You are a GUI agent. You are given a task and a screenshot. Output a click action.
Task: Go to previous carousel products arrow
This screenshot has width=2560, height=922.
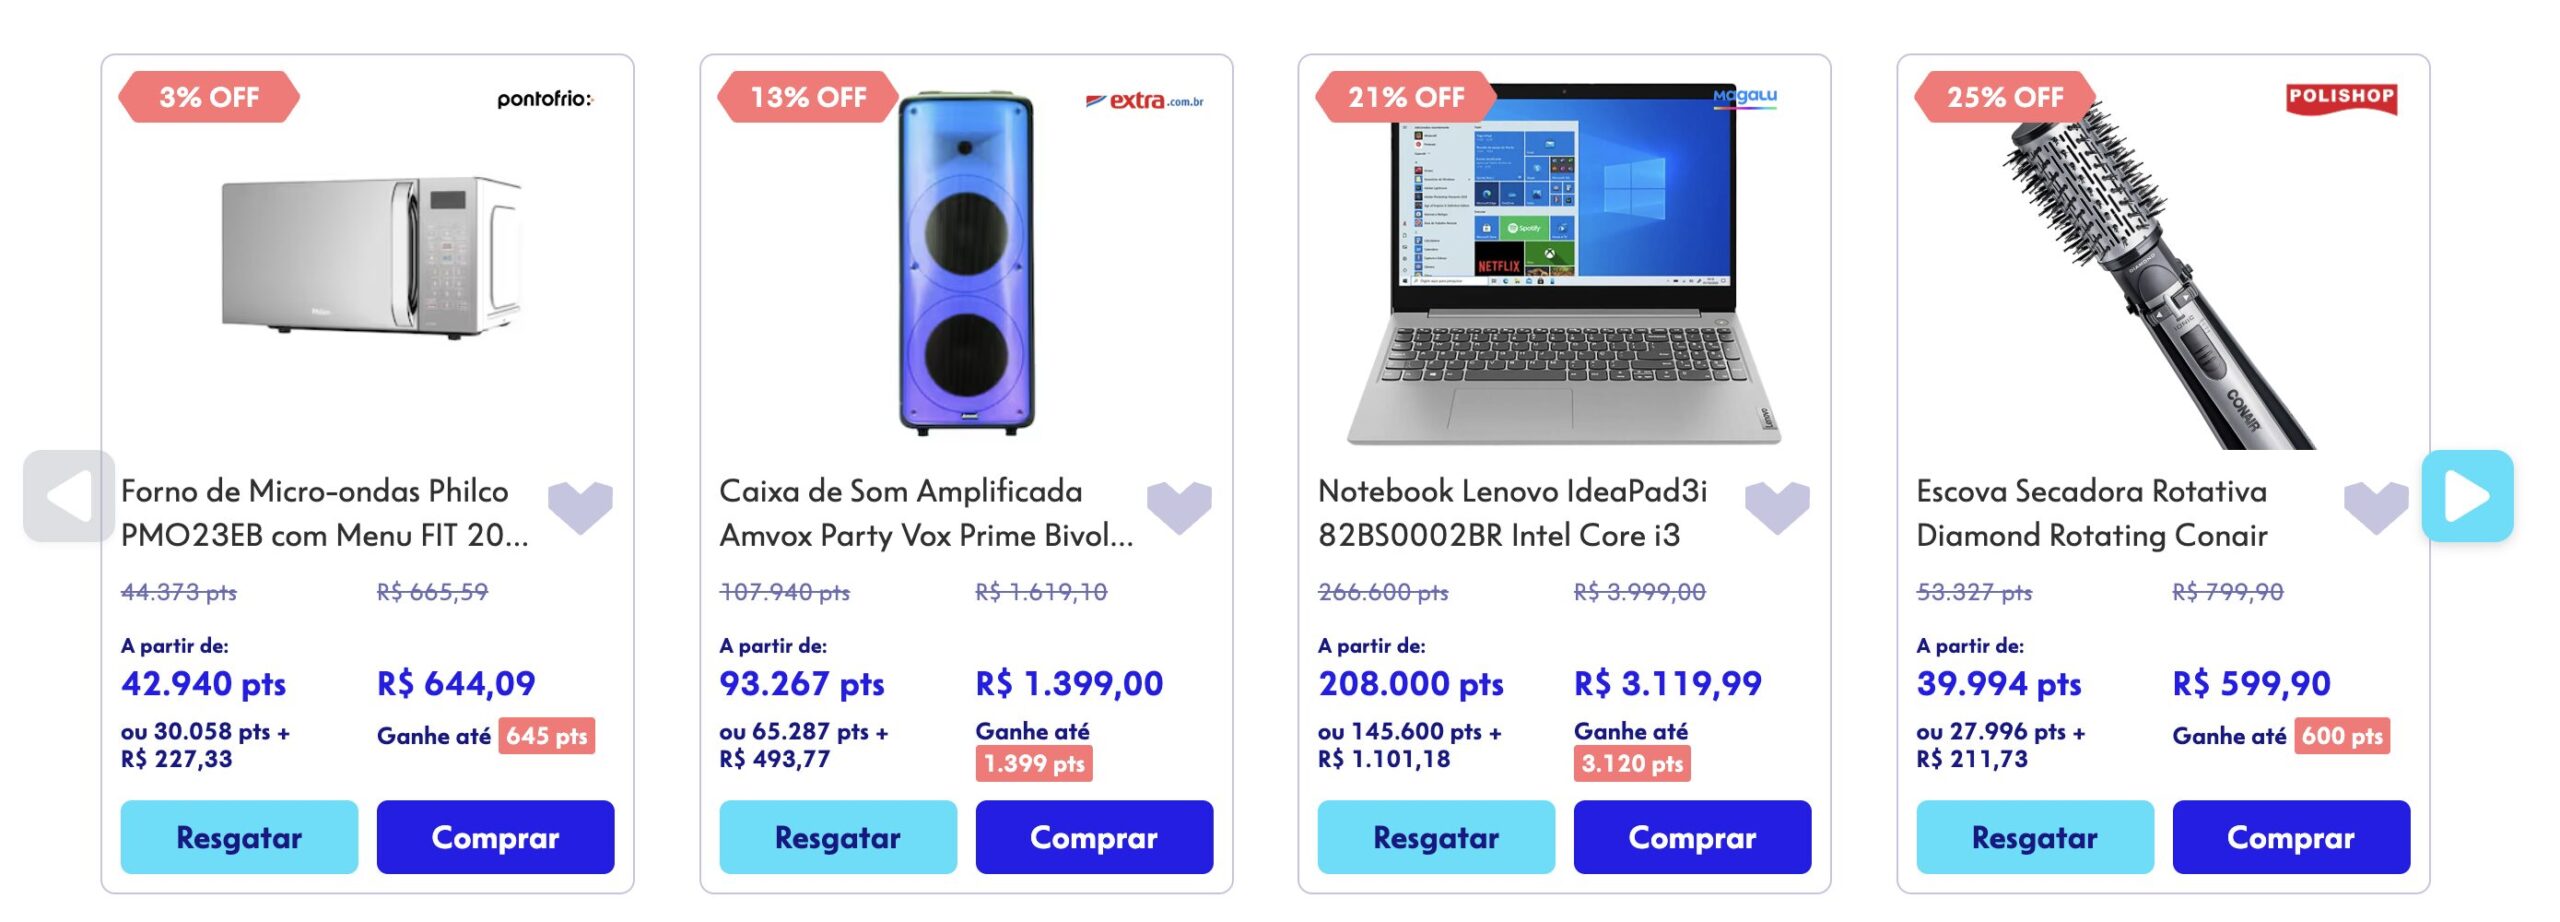pyautogui.click(x=68, y=496)
